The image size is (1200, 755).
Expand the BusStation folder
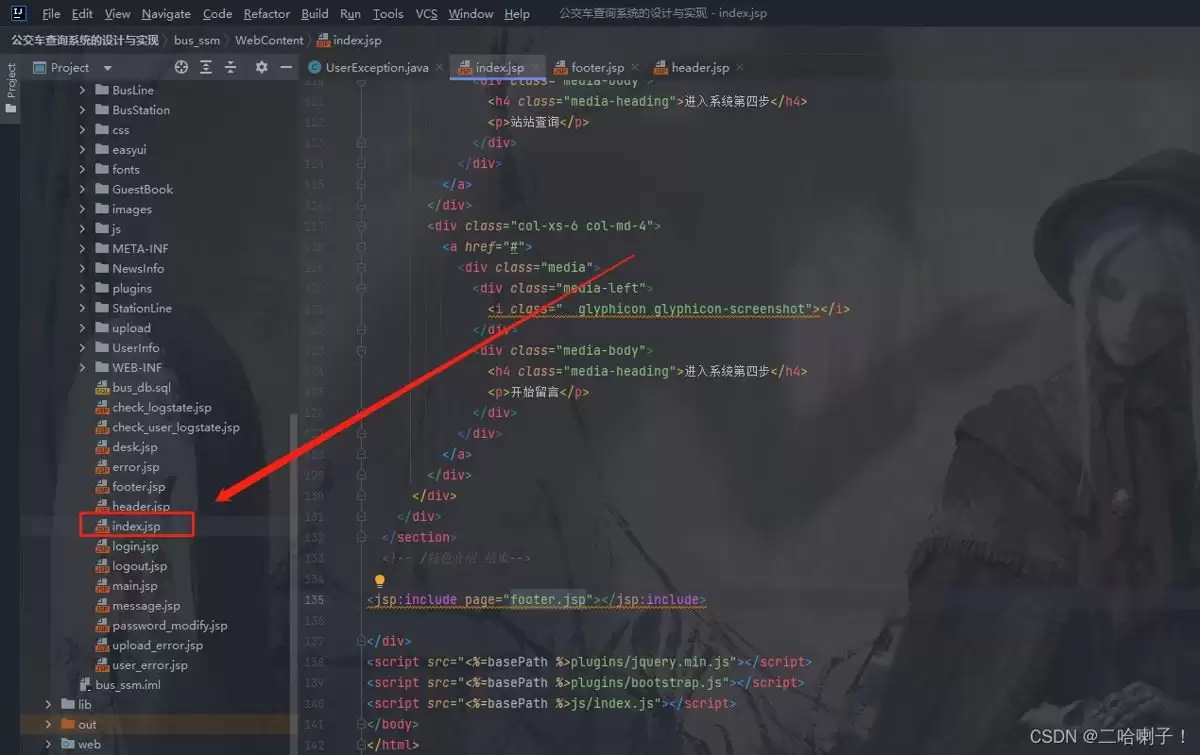(x=82, y=110)
